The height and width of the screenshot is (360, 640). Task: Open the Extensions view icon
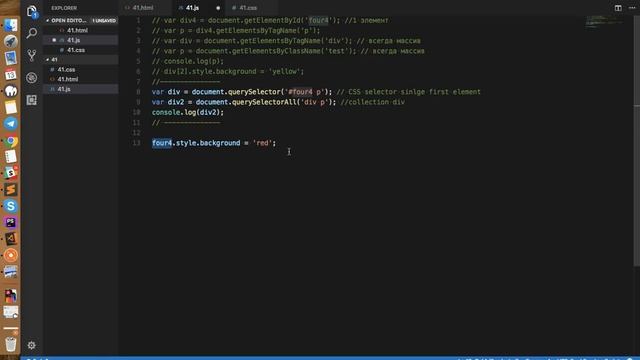point(32,100)
